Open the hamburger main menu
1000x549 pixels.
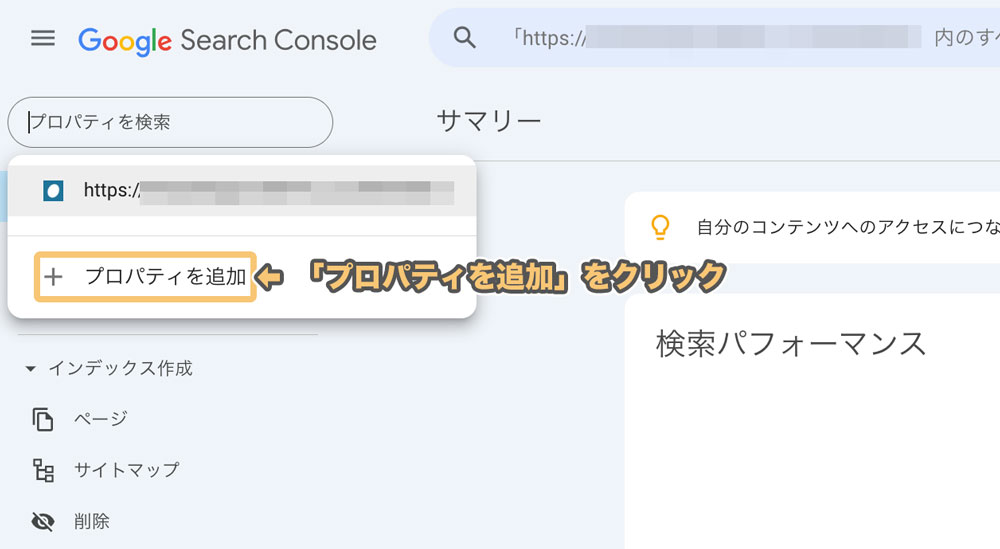click(43, 38)
